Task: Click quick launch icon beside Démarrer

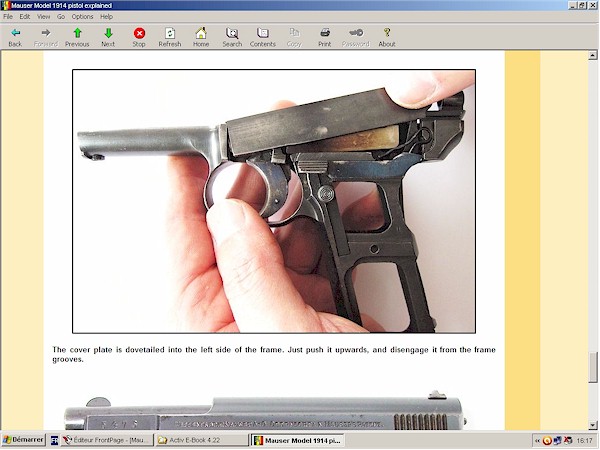Action: pyautogui.click(x=54, y=440)
